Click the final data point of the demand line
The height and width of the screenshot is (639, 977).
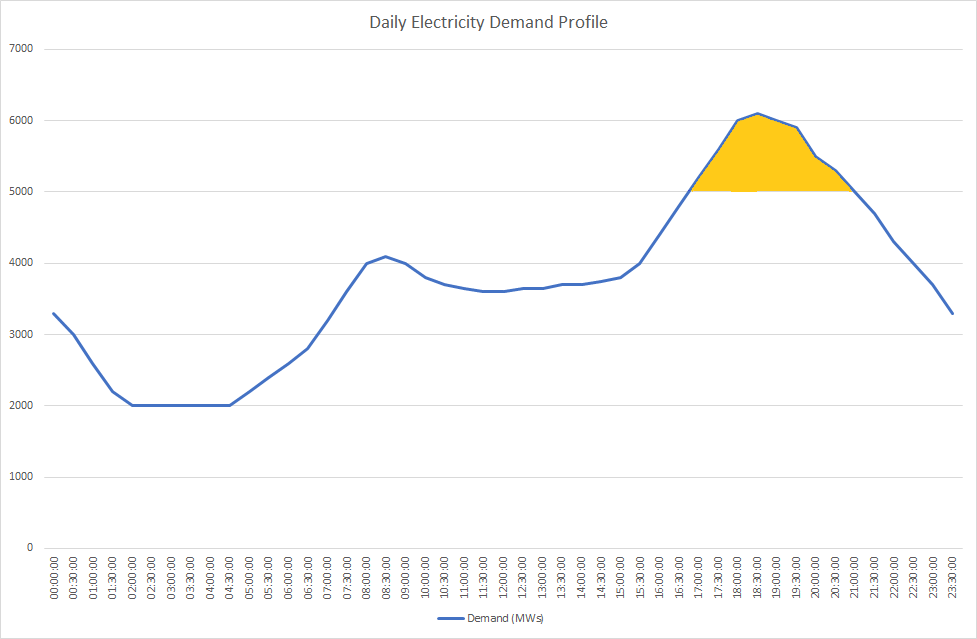tap(952, 313)
